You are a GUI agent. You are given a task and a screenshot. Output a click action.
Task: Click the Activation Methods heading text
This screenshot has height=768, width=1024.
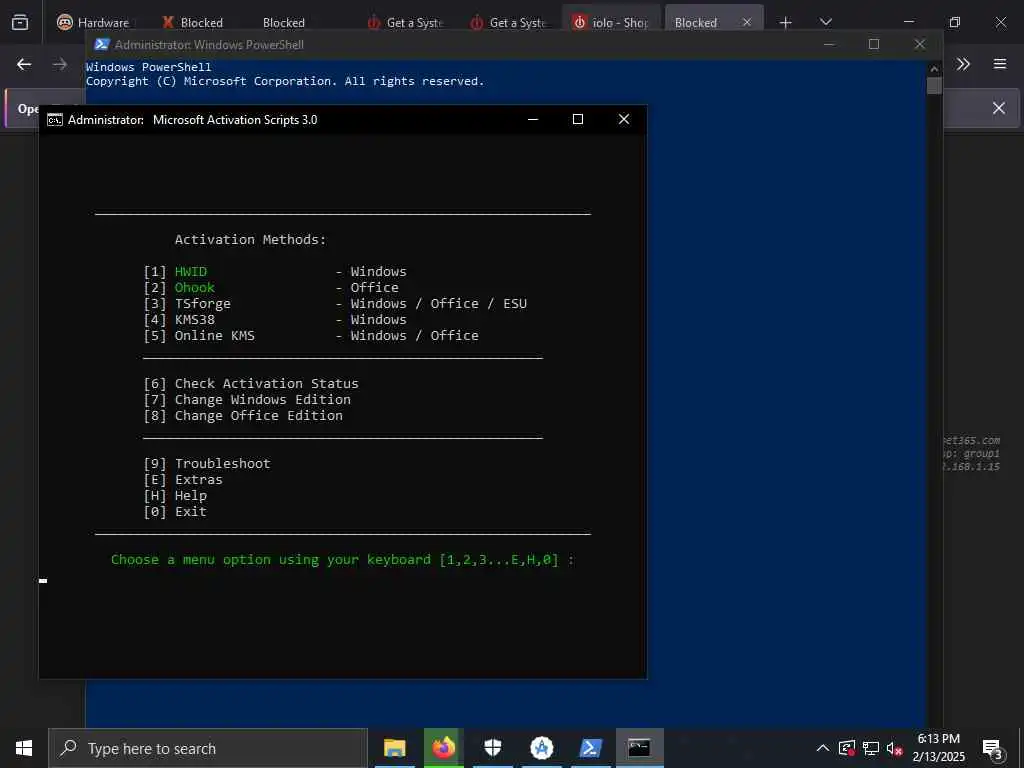click(x=250, y=240)
